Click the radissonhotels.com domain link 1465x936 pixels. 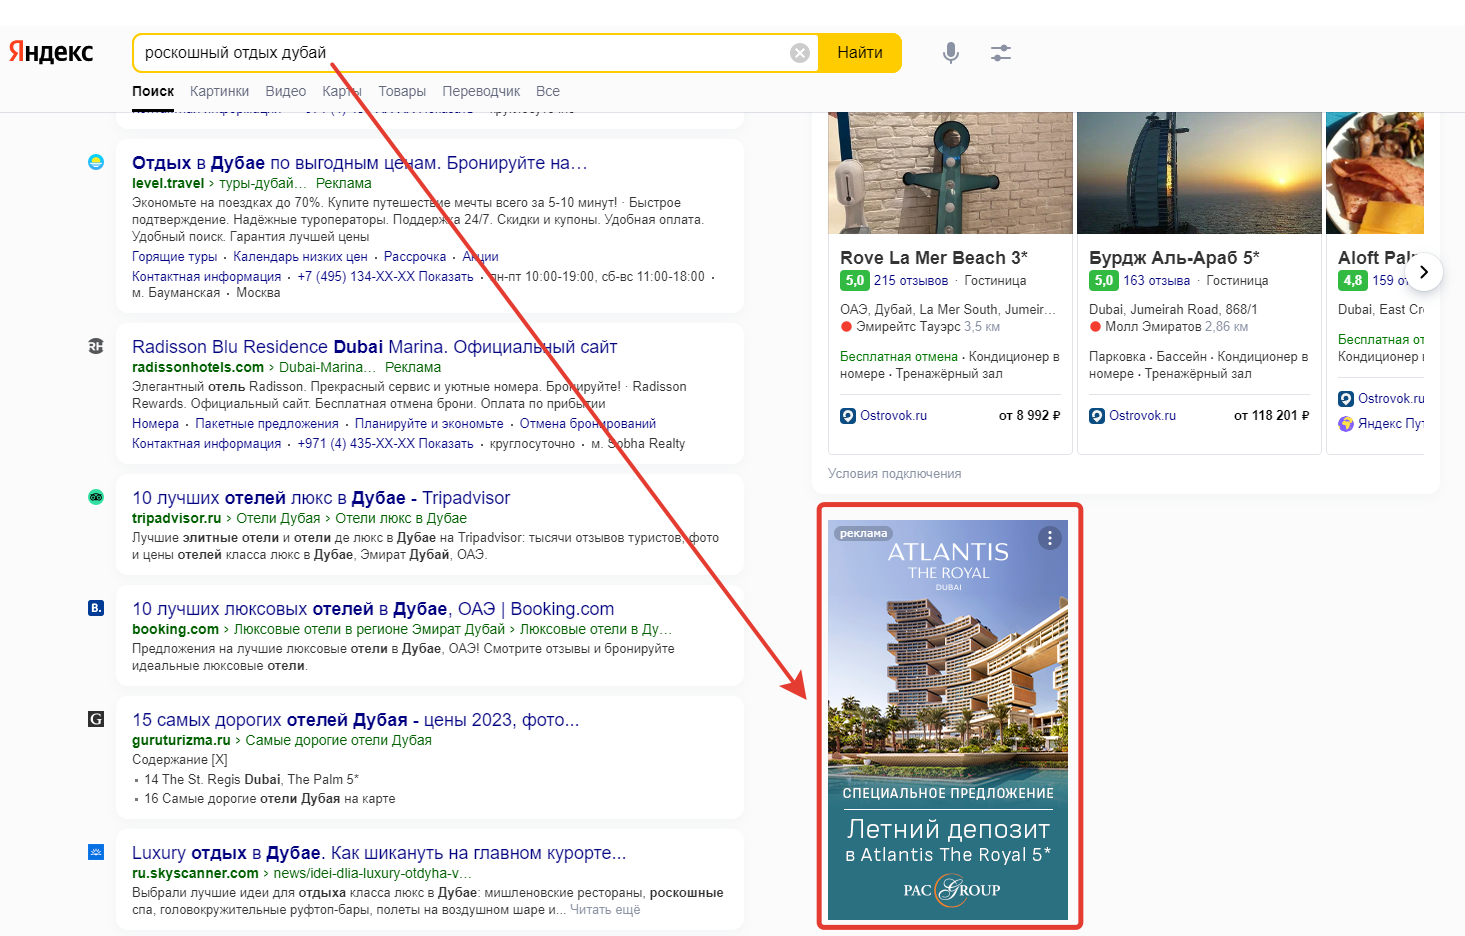tap(198, 367)
